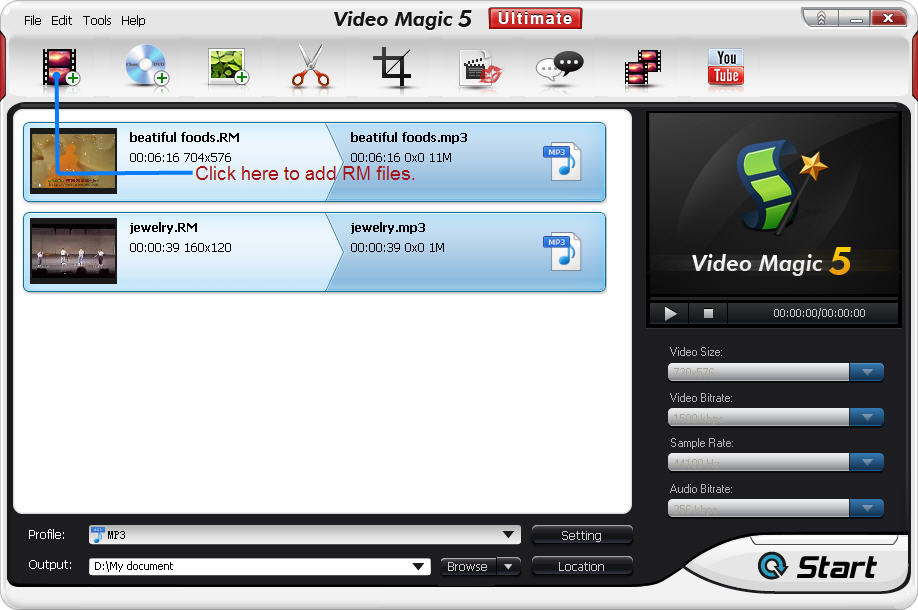Image resolution: width=918 pixels, height=610 pixels.
Task: Close the Video Magic window
Action: tap(888, 18)
